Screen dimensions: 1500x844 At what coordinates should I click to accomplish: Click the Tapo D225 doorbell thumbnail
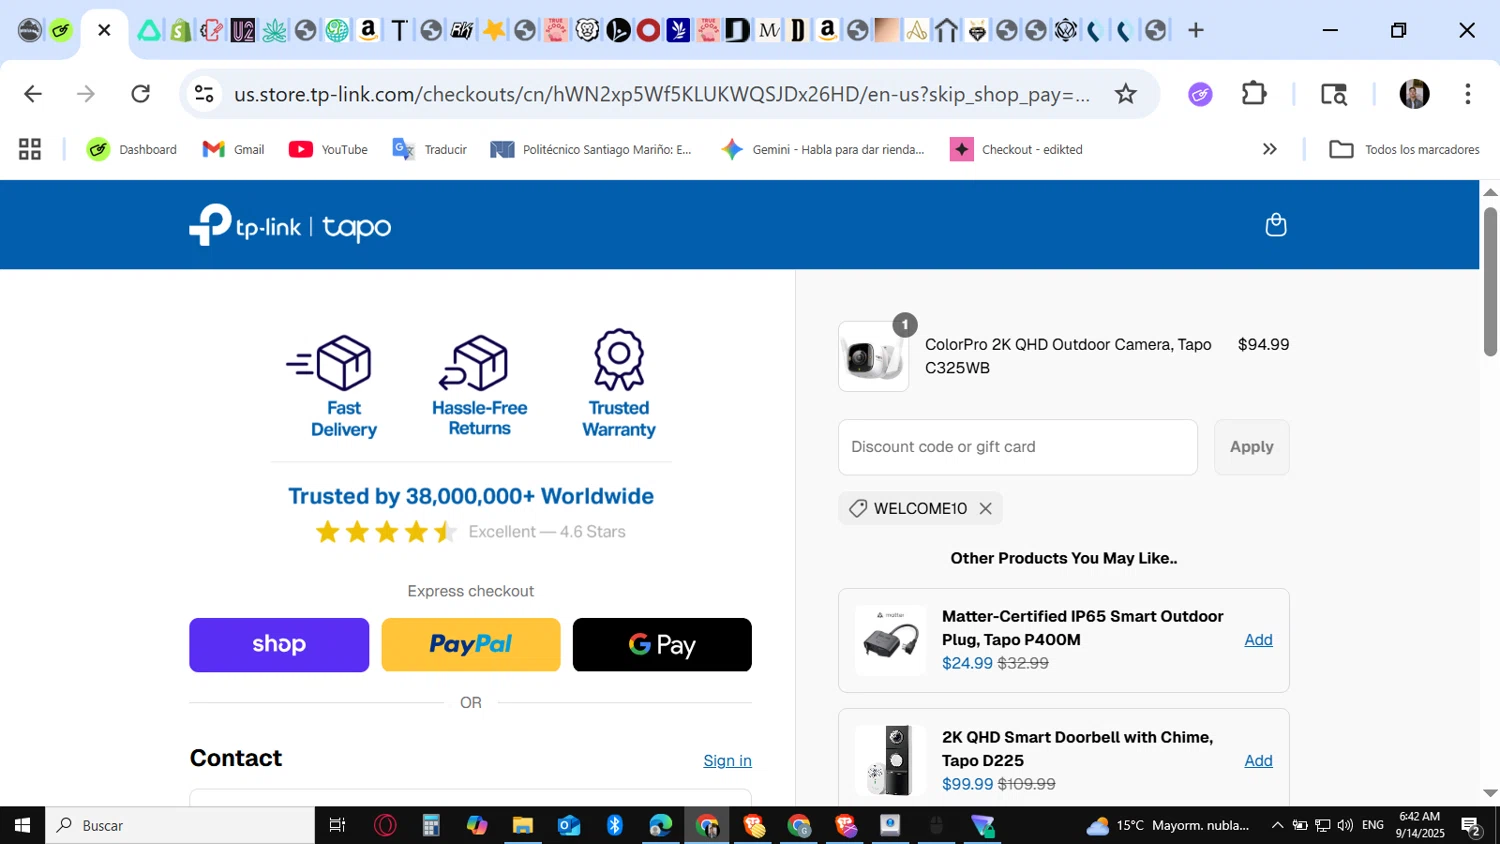pyautogui.click(x=890, y=761)
